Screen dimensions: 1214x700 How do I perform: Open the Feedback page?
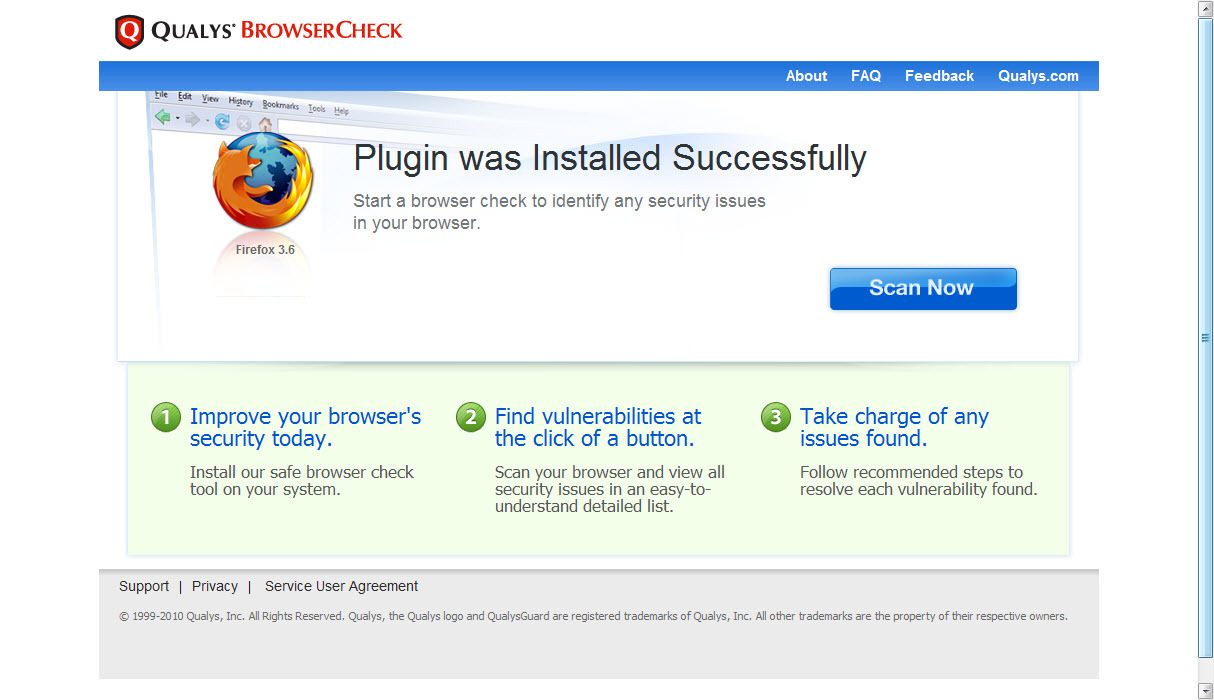(x=939, y=76)
